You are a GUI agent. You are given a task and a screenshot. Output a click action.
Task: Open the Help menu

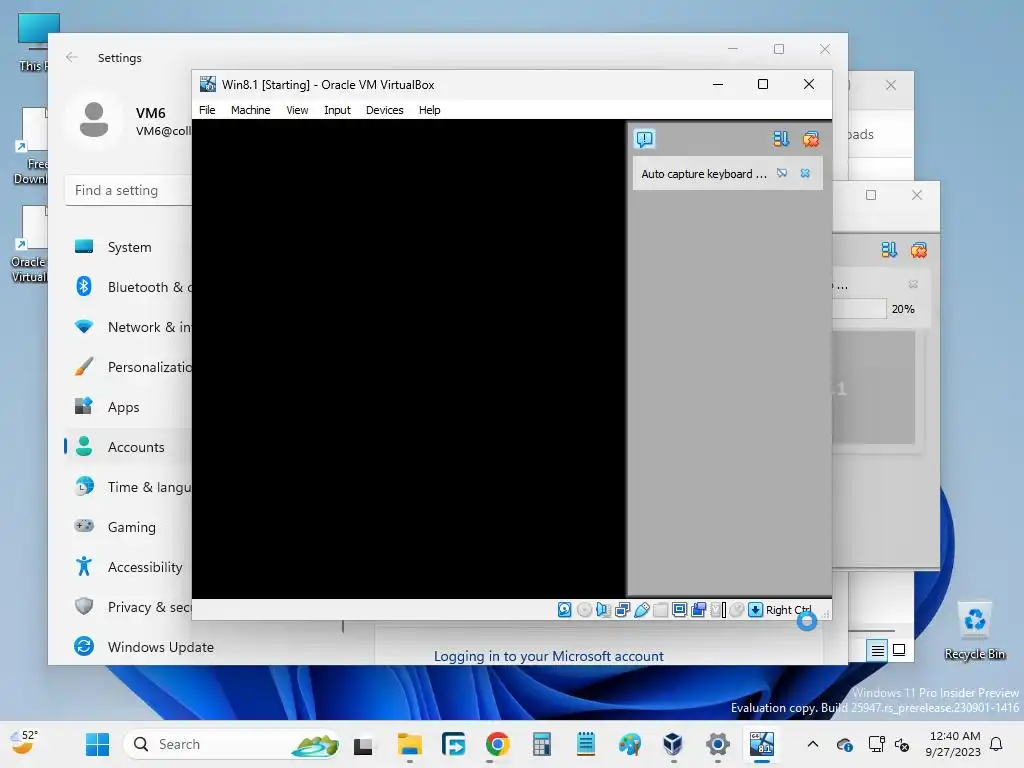[429, 110]
